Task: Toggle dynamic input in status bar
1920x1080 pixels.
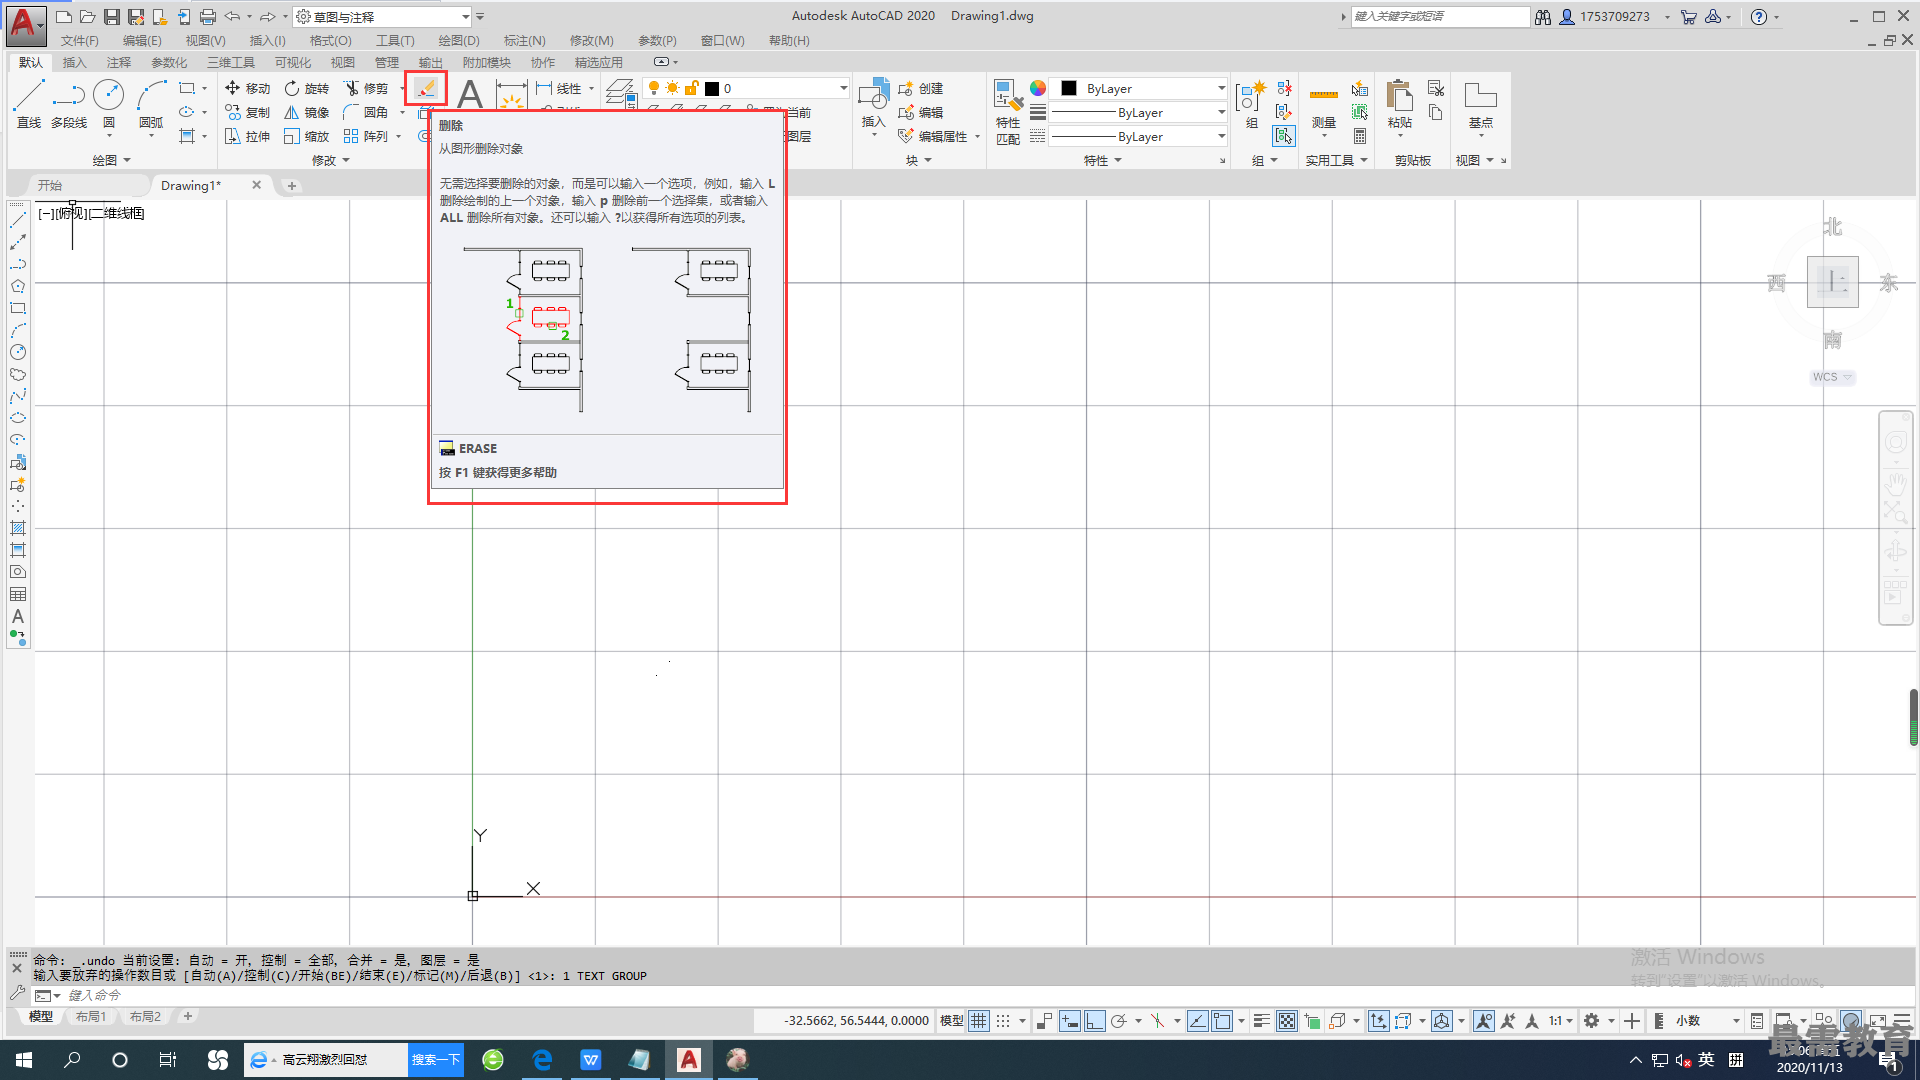Action: click(x=1070, y=1021)
